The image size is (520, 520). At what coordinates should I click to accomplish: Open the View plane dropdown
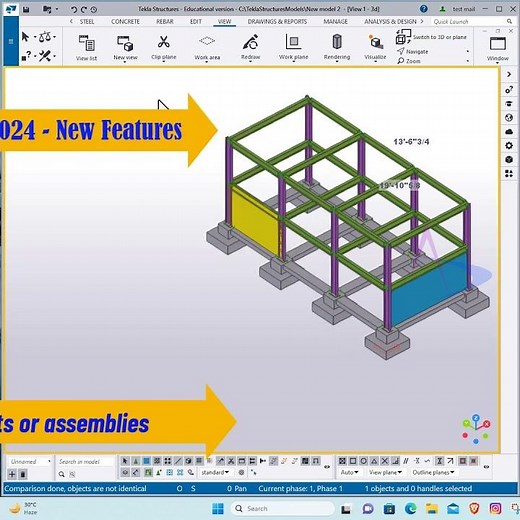[x=385, y=472]
